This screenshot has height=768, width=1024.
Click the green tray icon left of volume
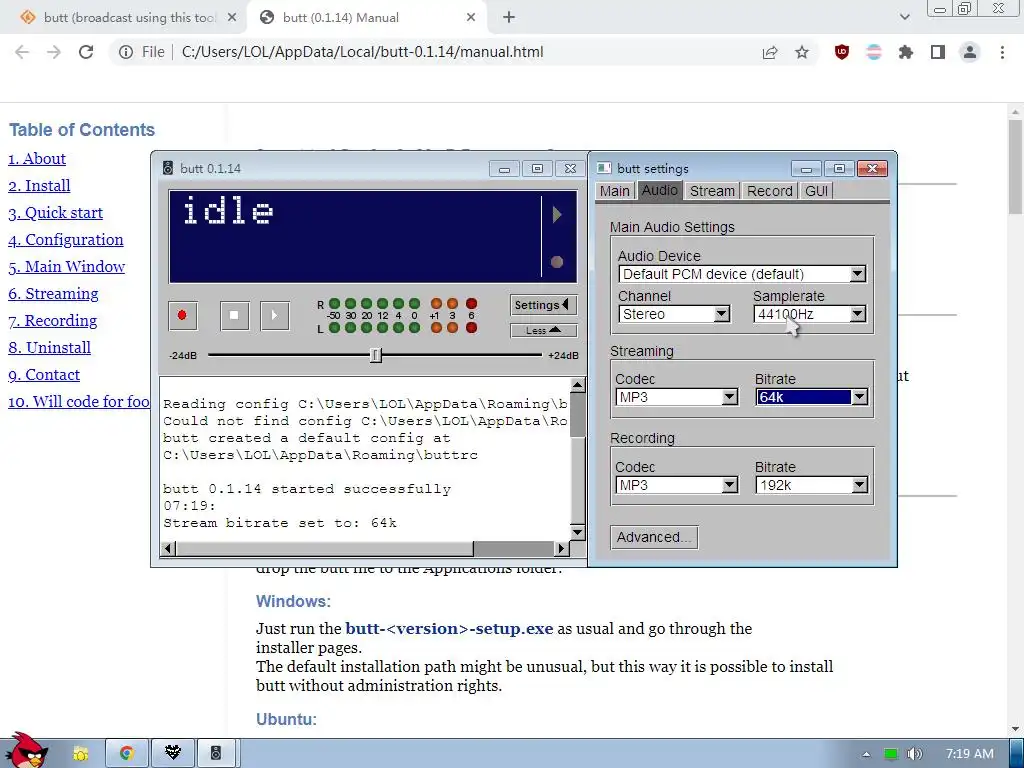pos(891,754)
